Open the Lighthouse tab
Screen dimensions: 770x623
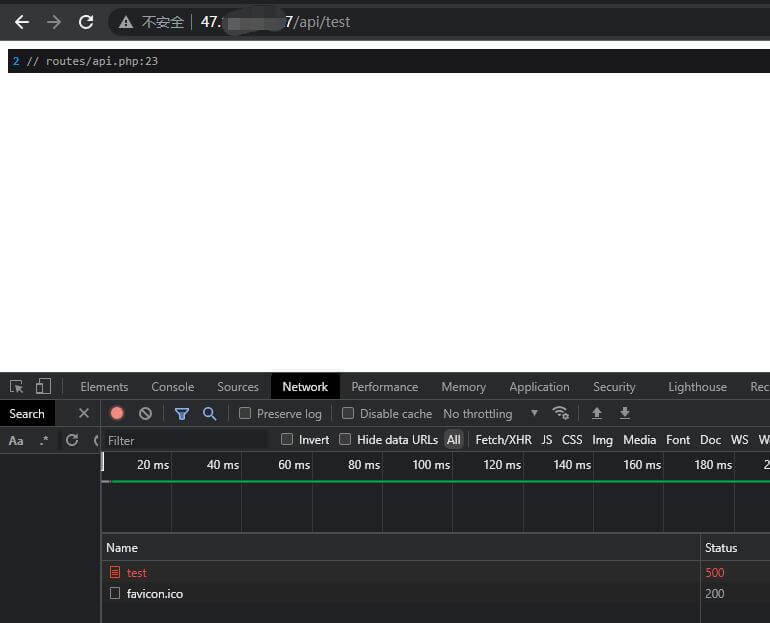click(x=697, y=387)
